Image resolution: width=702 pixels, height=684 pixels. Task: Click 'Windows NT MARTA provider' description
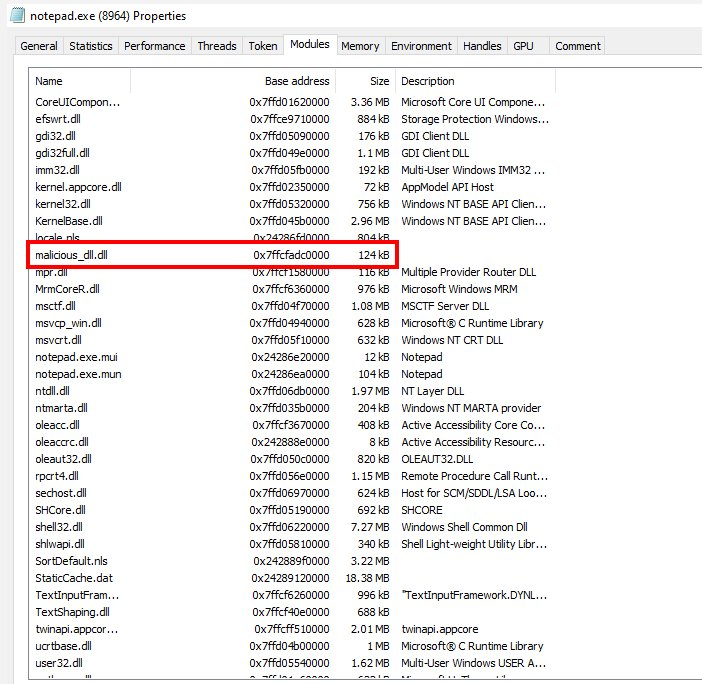click(471, 408)
